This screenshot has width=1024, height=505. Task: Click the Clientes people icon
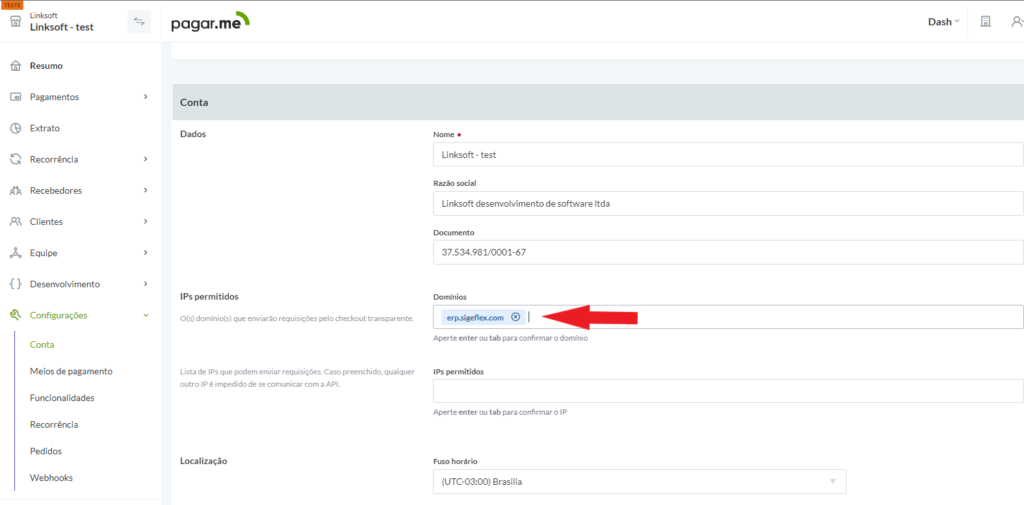(x=15, y=221)
